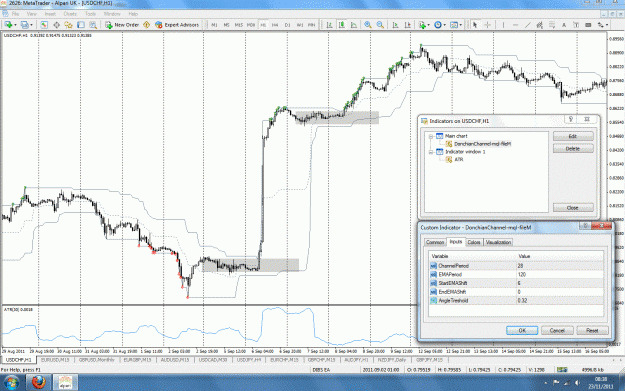Expand the profiles dropdown arrow

[31, 25]
